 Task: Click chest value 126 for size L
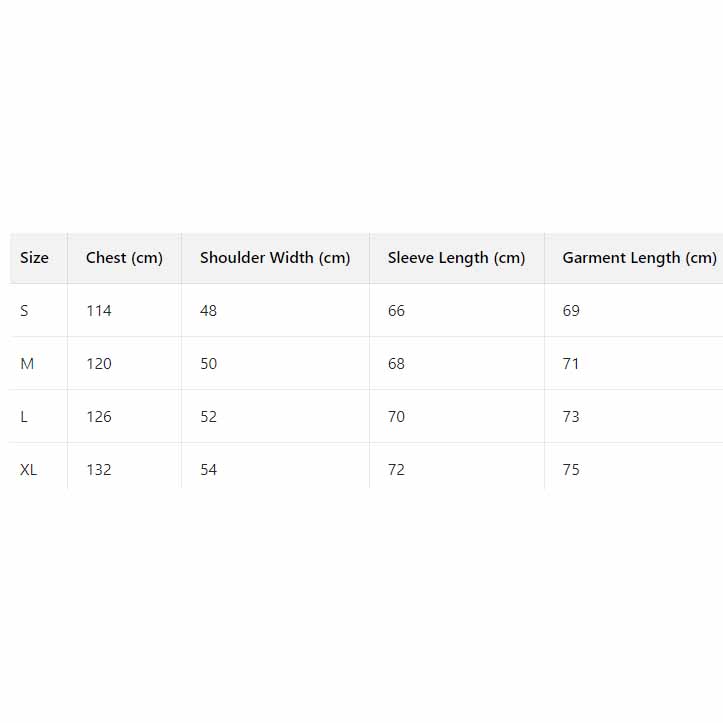tap(99, 417)
